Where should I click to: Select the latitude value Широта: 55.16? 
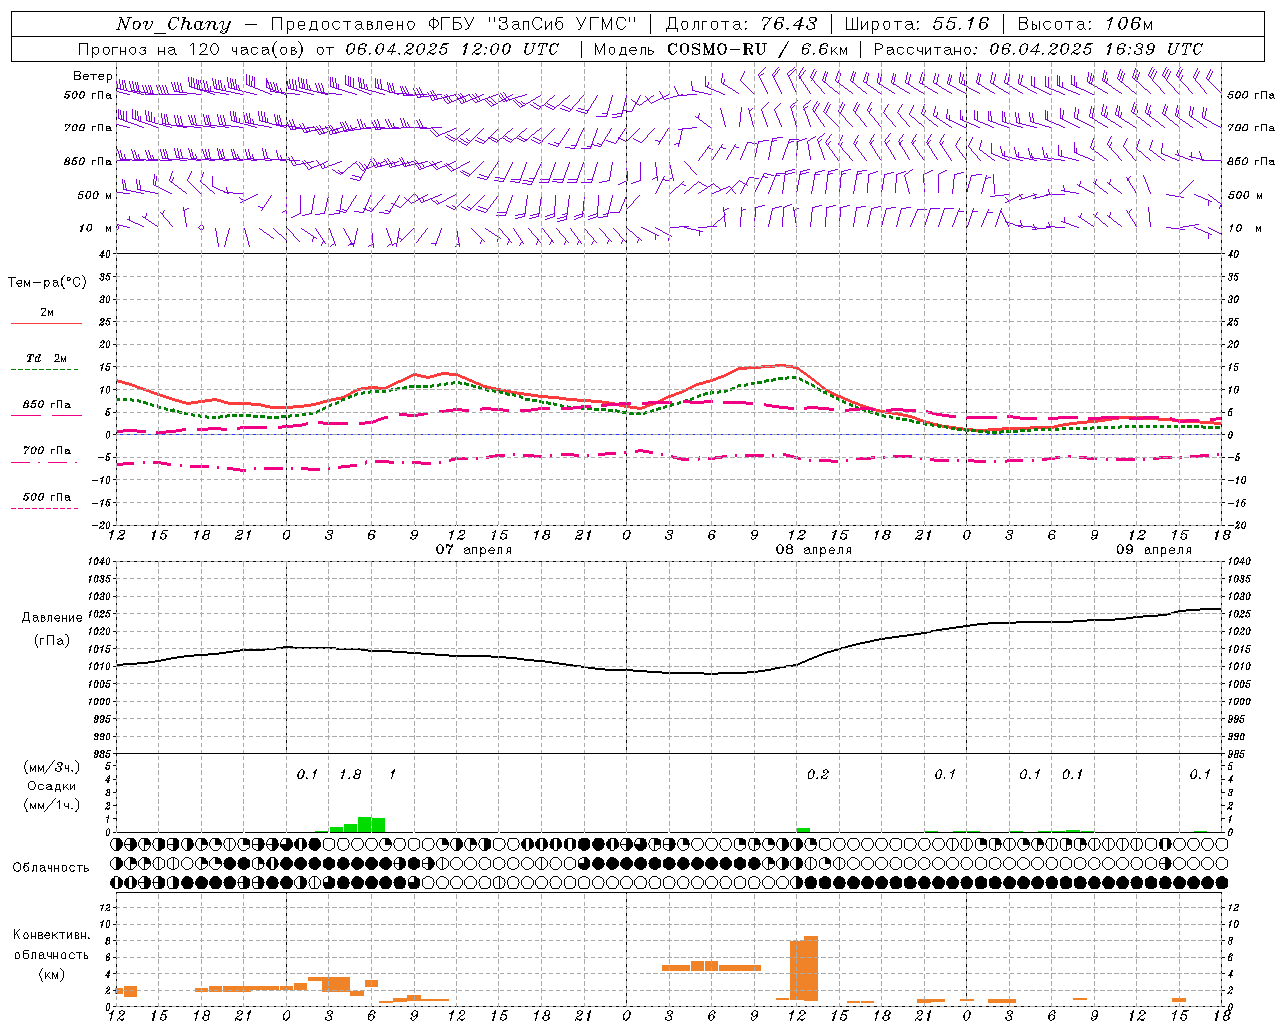coord(917,24)
